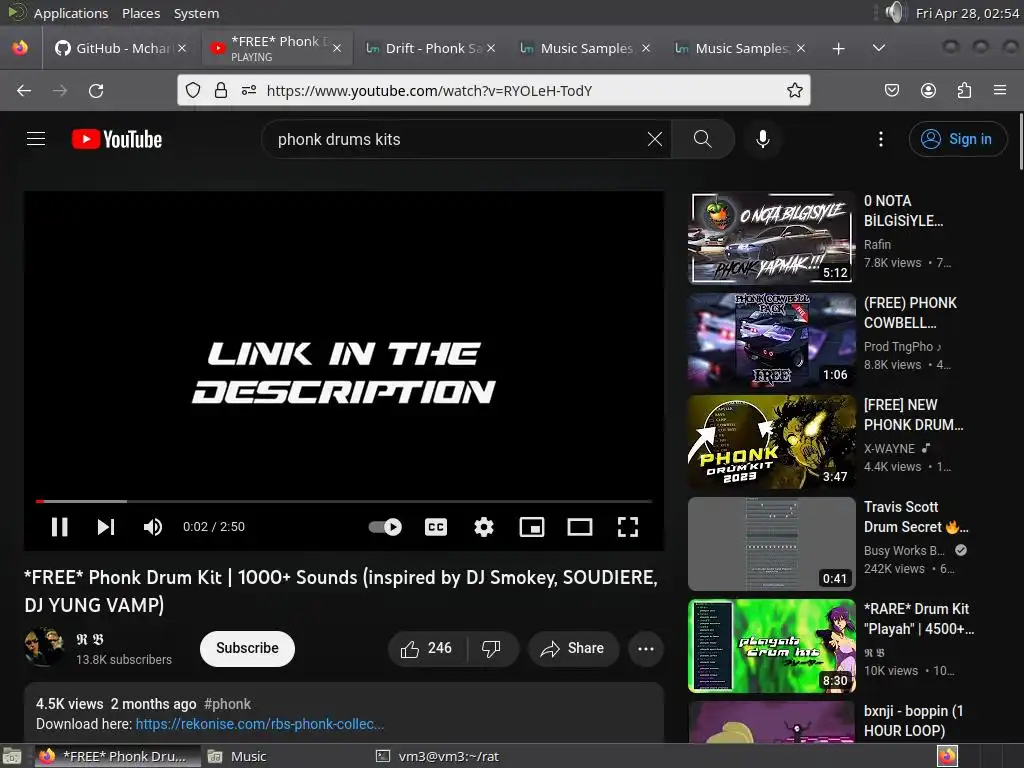1024x768 pixels.
Task: Open Firefox account icon
Action: click(x=928, y=91)
